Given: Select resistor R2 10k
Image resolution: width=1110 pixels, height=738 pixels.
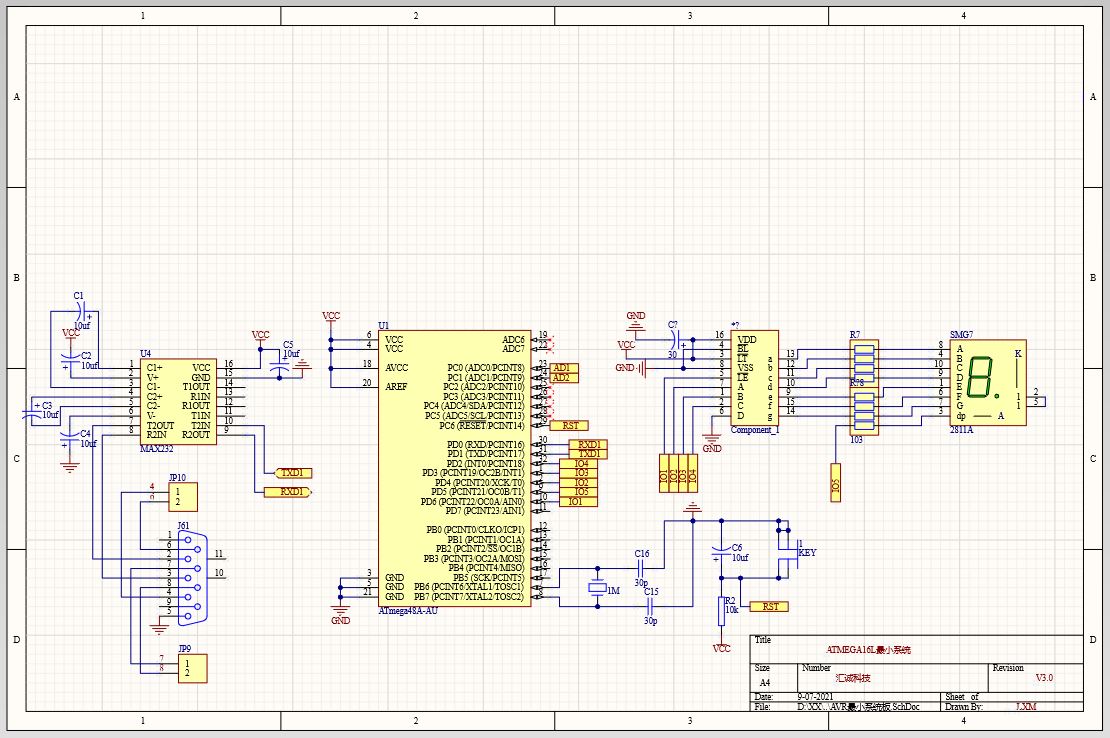Looking at the screenshot, I should (721, 611).
